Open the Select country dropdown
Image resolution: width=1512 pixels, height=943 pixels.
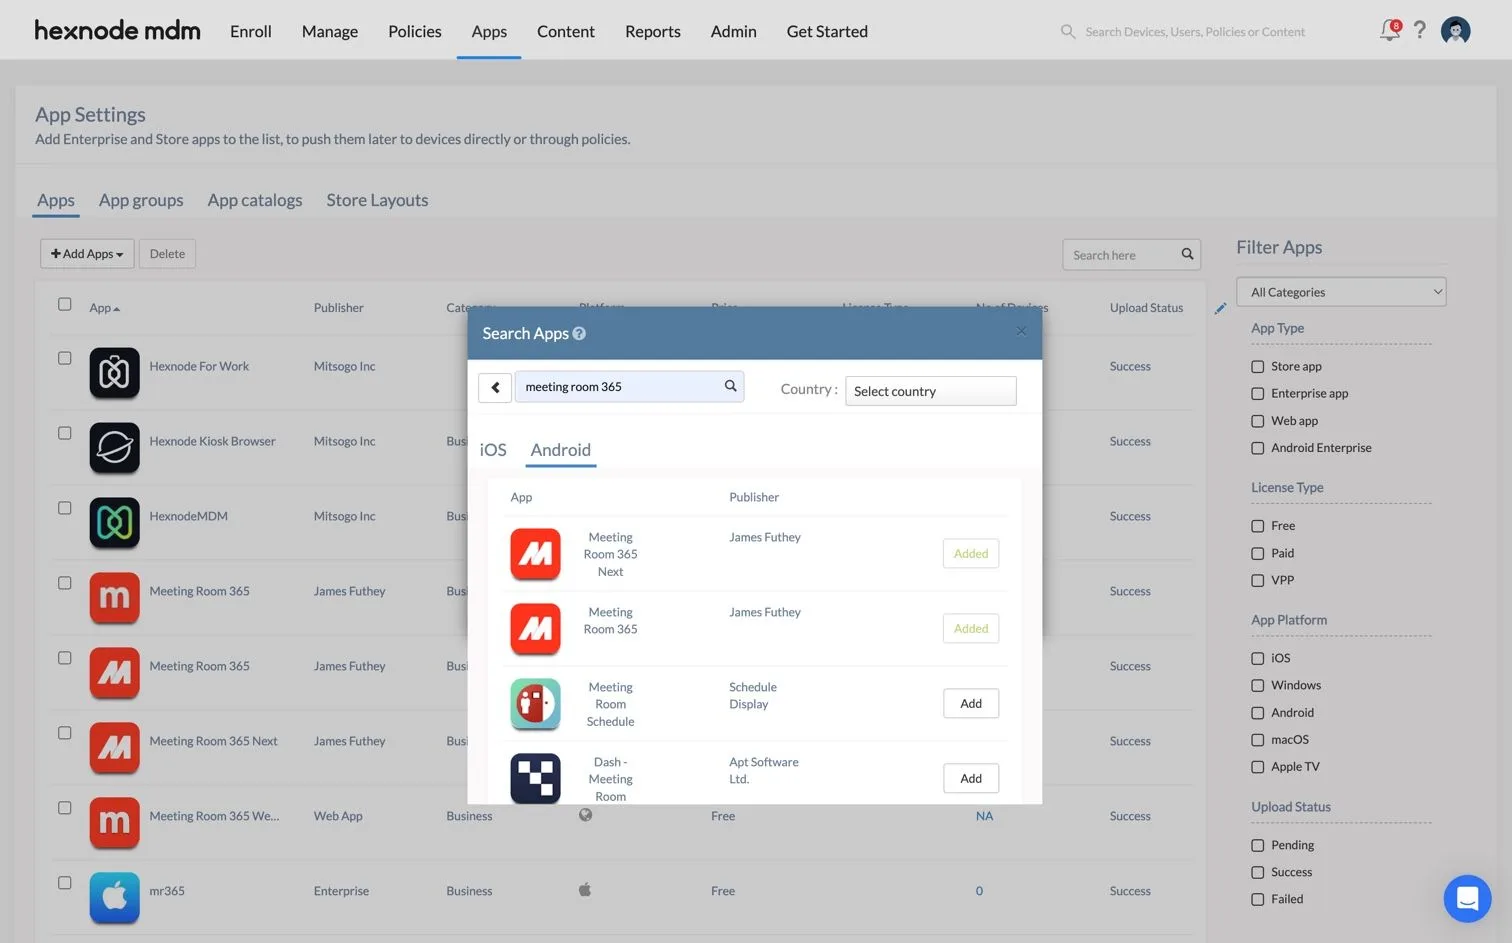(x=930, y=391)
